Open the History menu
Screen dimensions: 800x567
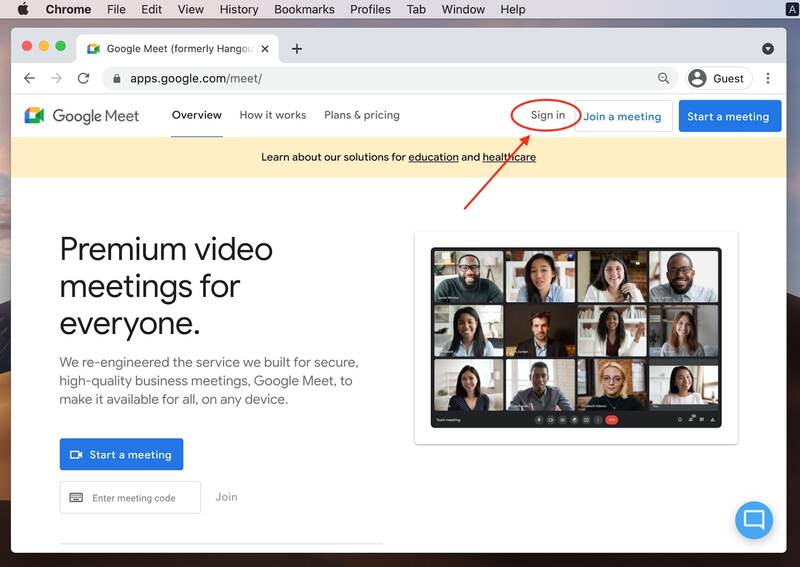pyautogui.click(x=239, y=9)
